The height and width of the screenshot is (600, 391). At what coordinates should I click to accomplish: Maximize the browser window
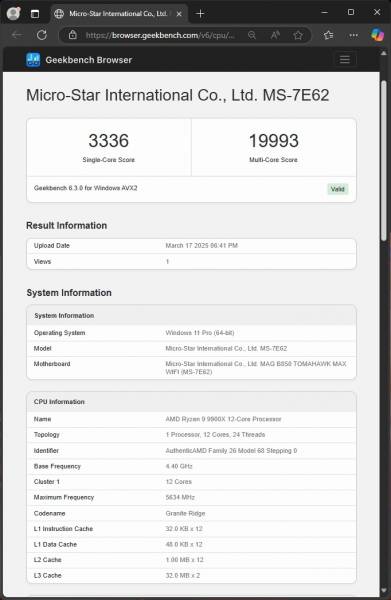[x=350, y=13]
